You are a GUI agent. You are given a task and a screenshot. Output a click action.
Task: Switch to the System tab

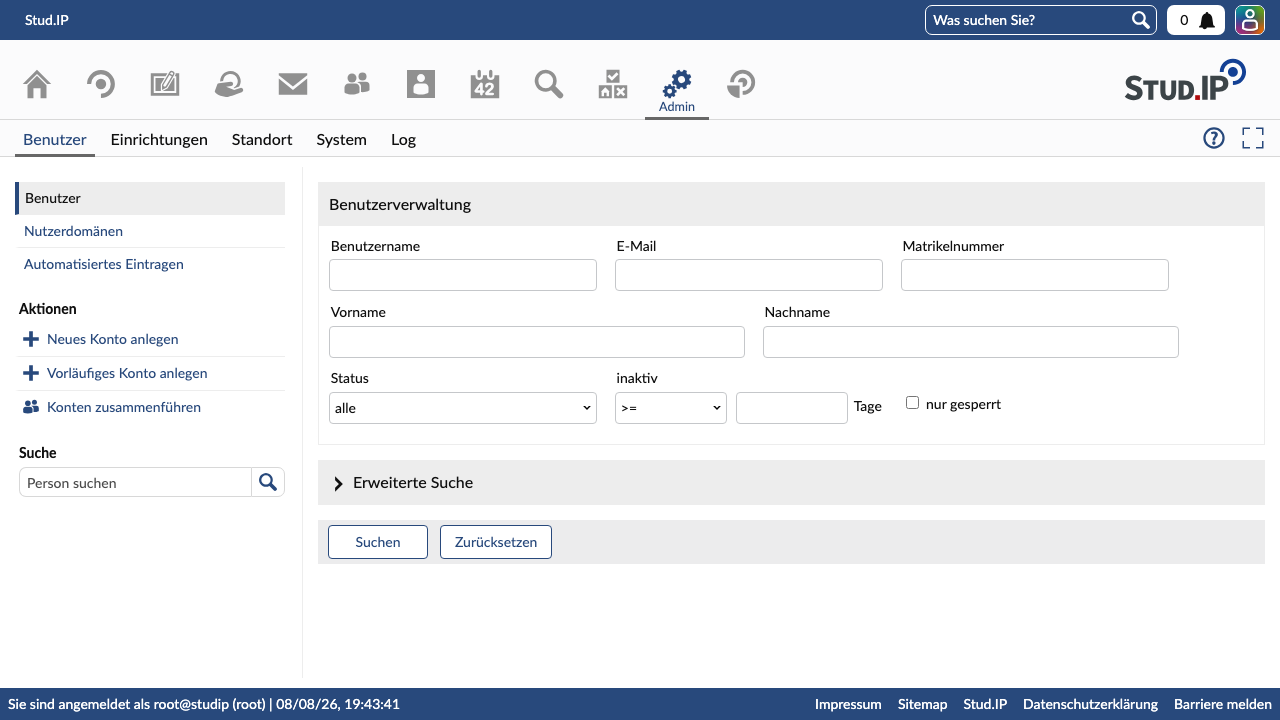click(342, 139)
